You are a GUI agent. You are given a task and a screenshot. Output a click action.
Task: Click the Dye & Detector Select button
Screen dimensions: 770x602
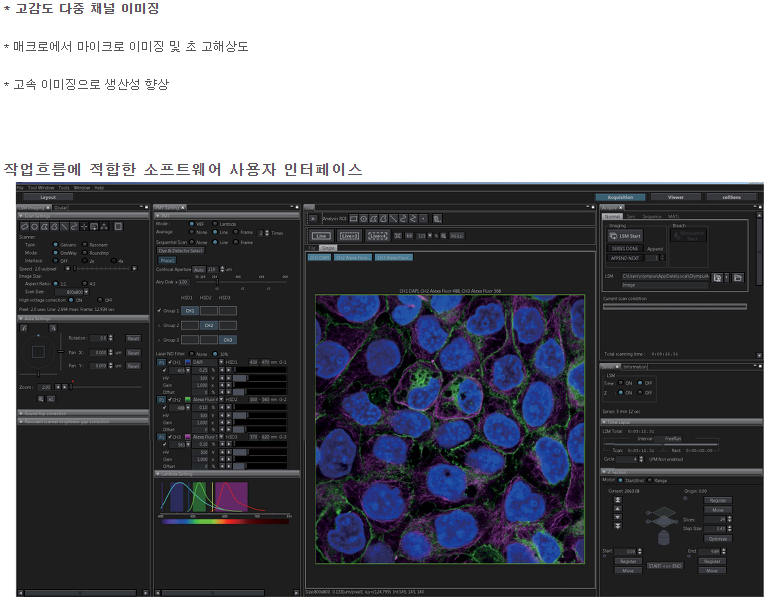(183, 250)
